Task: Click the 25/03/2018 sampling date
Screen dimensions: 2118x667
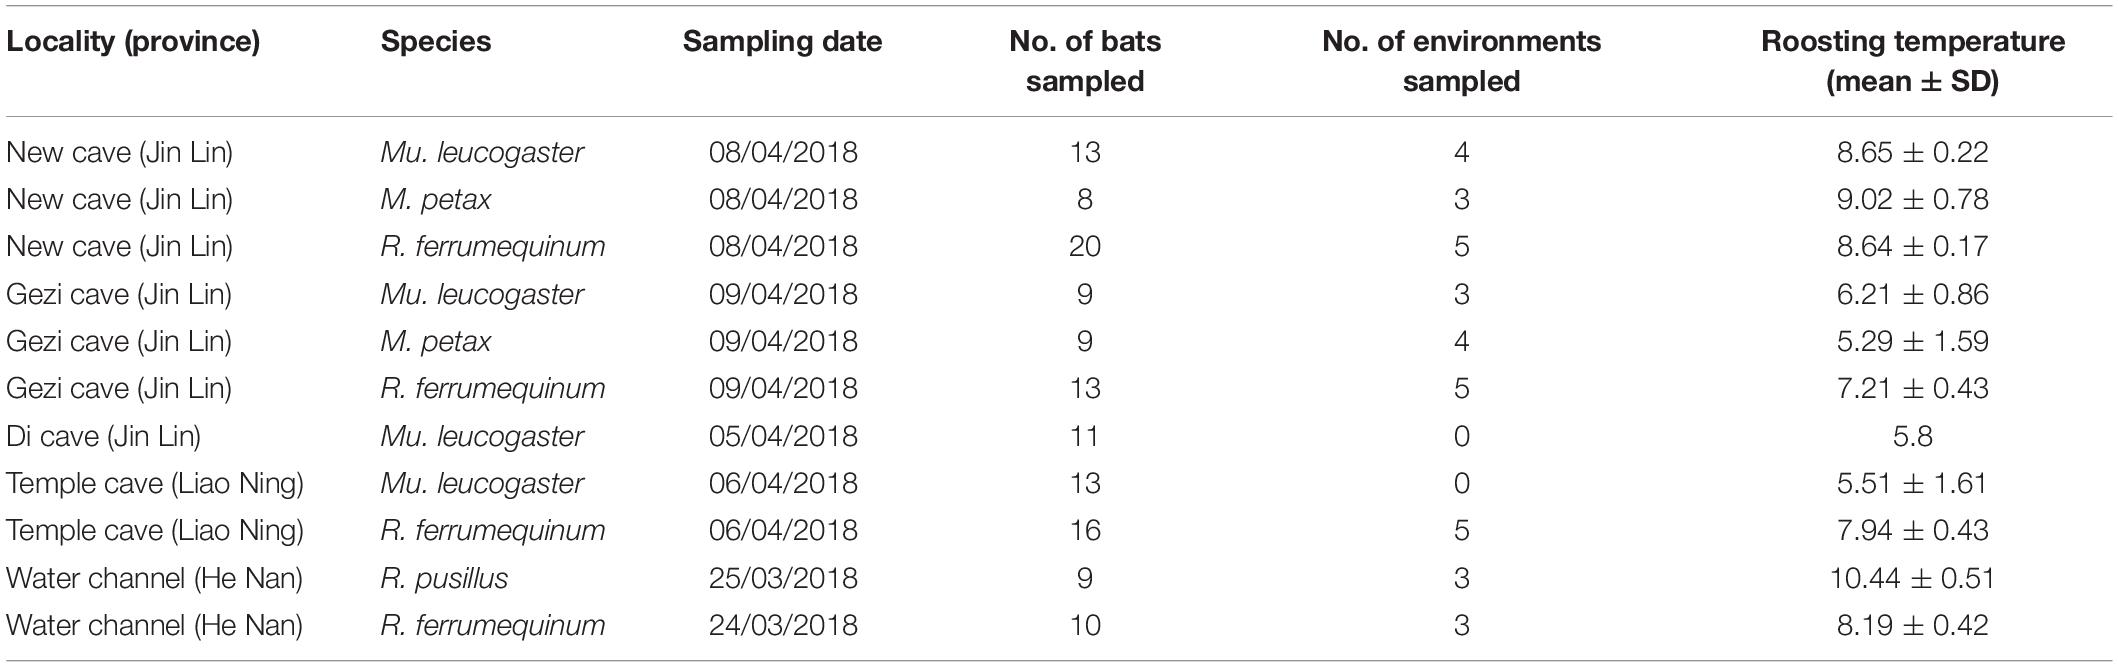Action: 783,578
